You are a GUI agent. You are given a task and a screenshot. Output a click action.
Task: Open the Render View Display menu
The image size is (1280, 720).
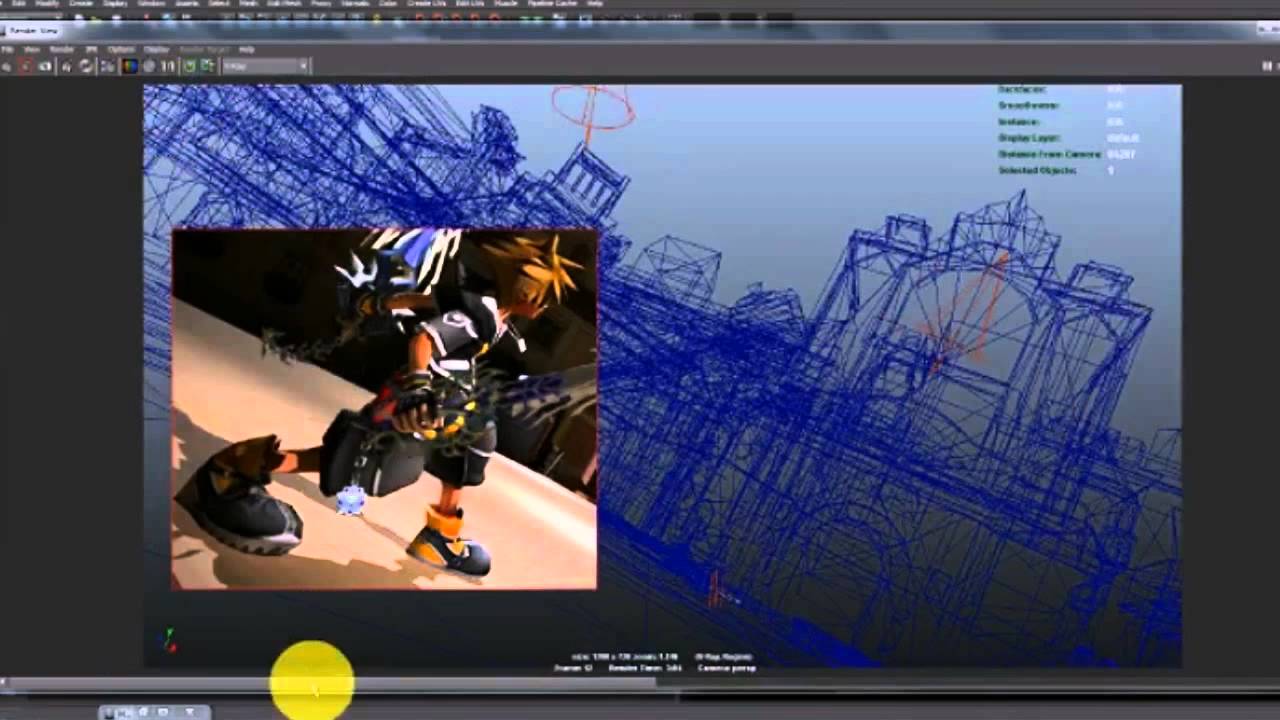tap(156, 49)
